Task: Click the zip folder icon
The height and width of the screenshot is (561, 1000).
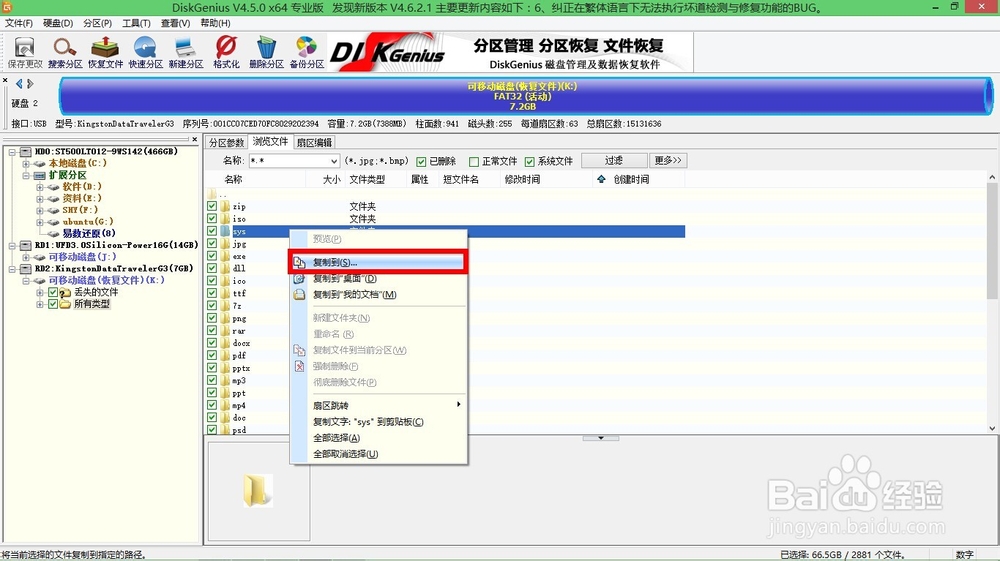Action: 225,206
